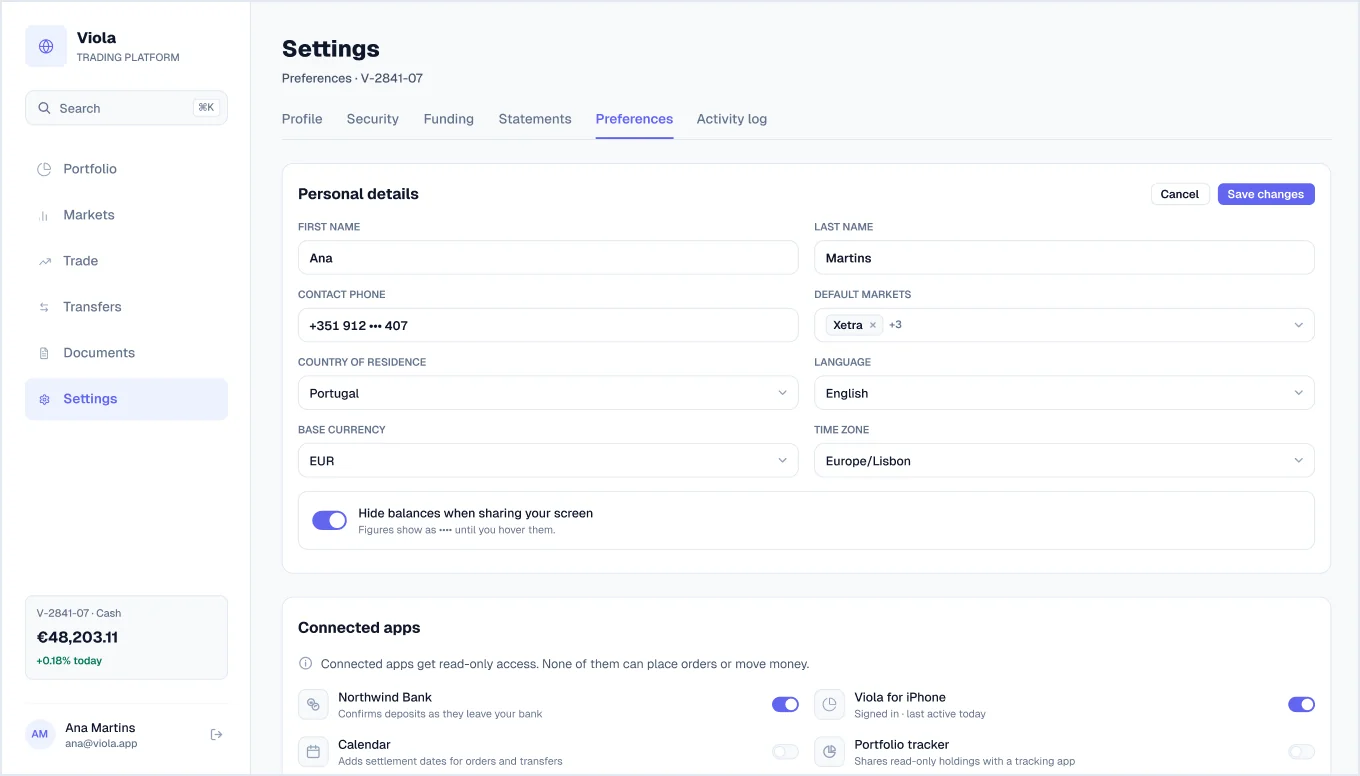The image size is (1360, 776).
Task: Enable the Calendar connection toggle
Action: click(785, 751)
